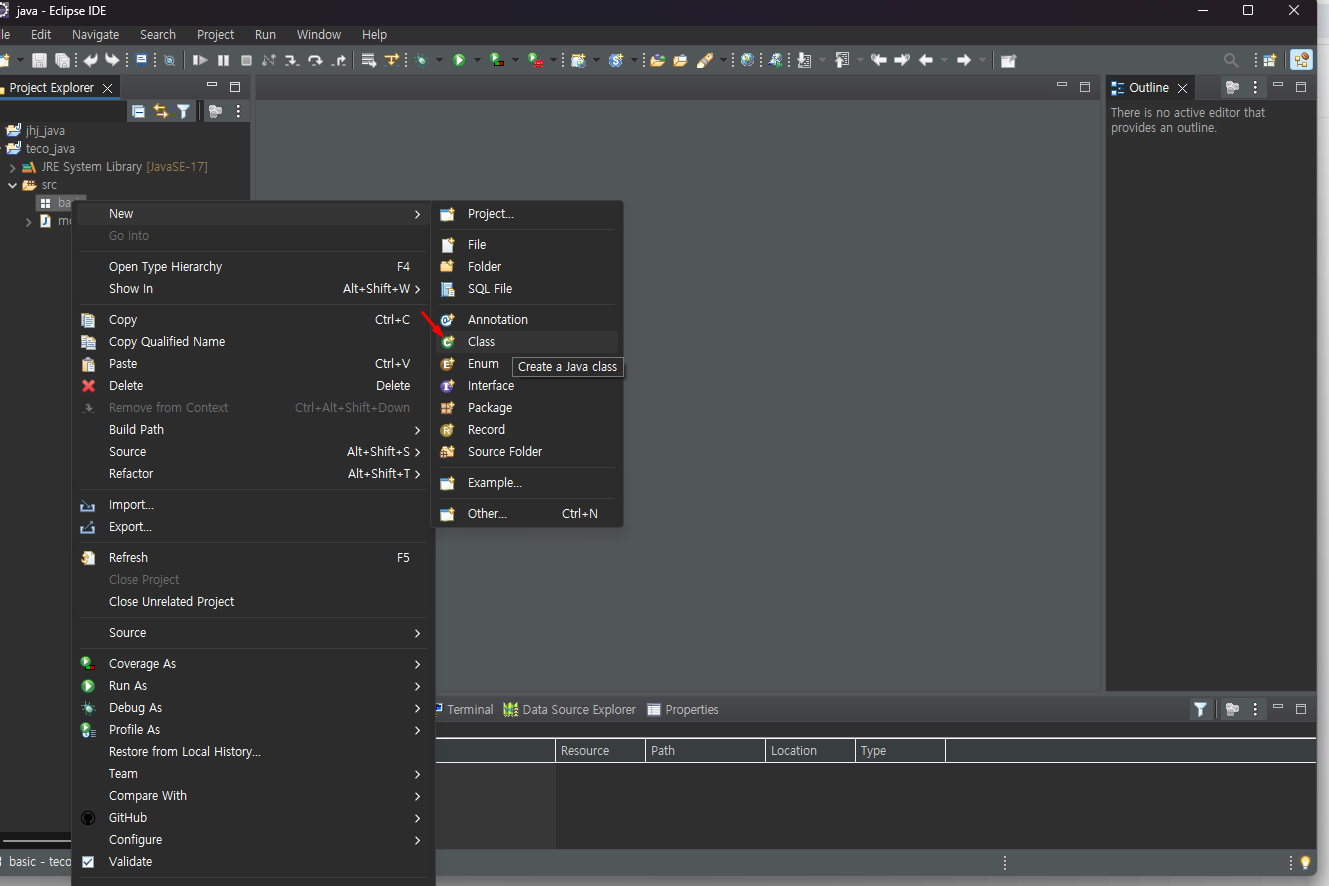Click the Step Return debug icon
This screenshot has height=886, width=1329.
coord(339,60)
